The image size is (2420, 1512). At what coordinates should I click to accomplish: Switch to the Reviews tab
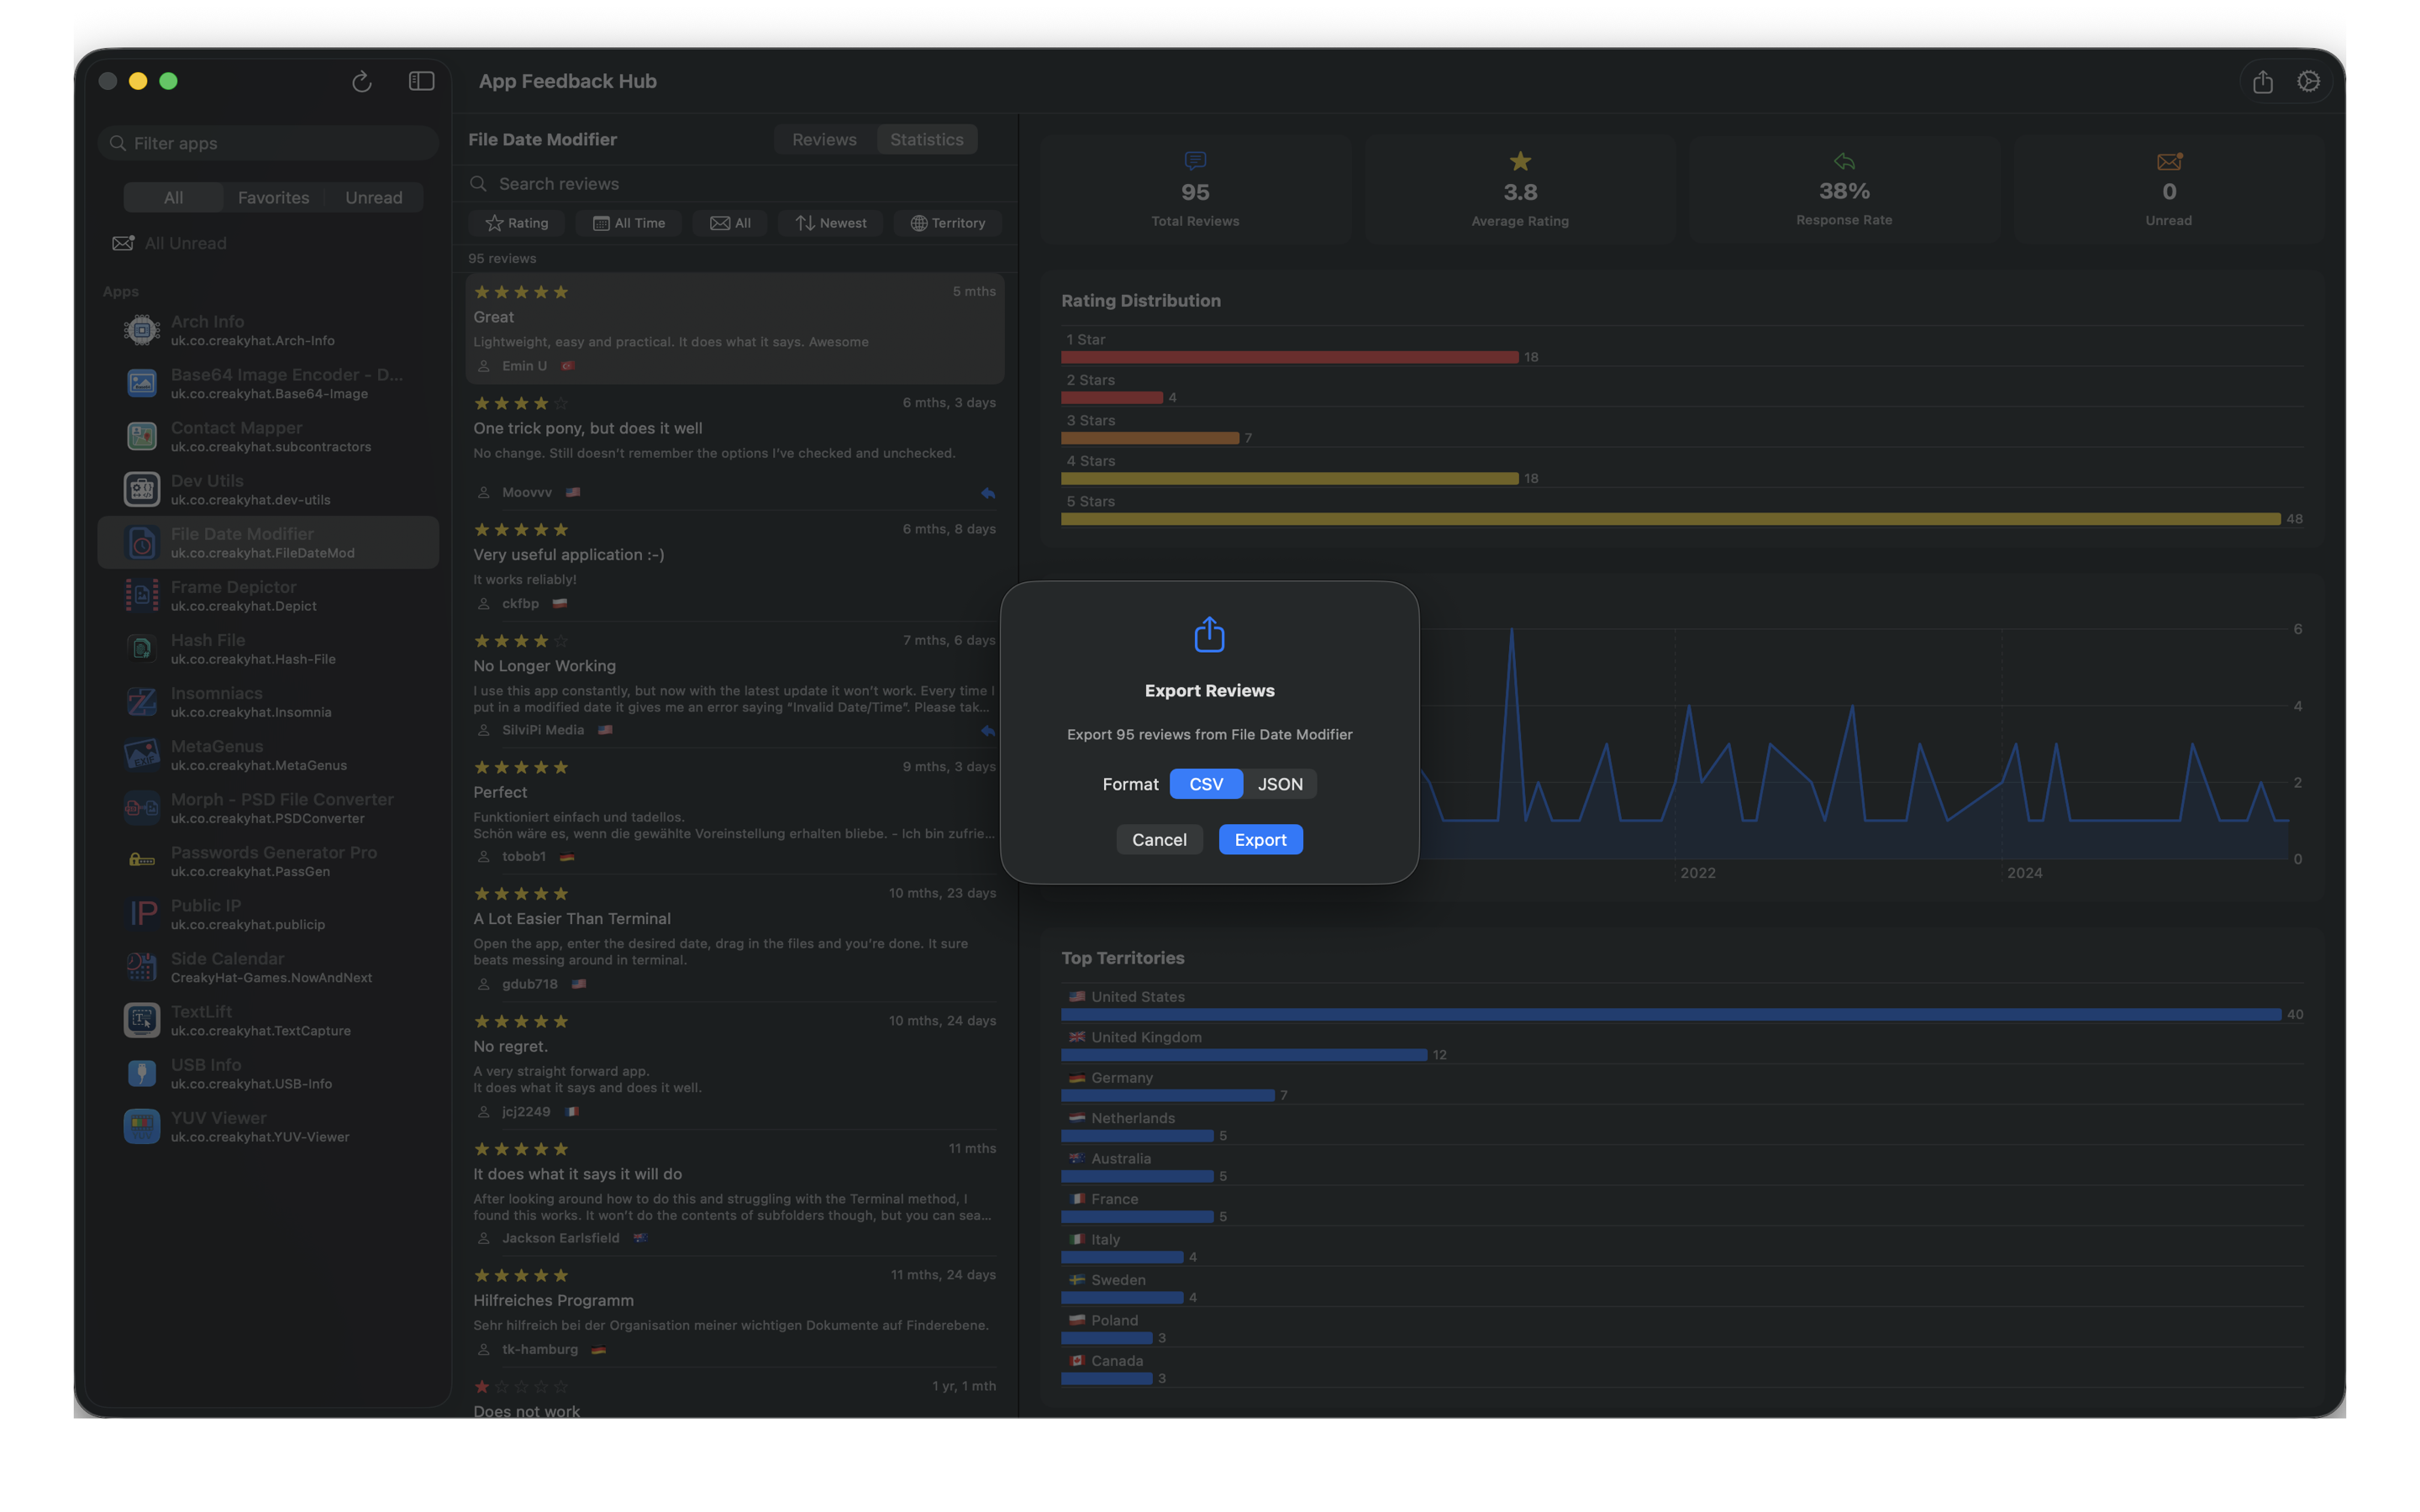pos(823,139)
